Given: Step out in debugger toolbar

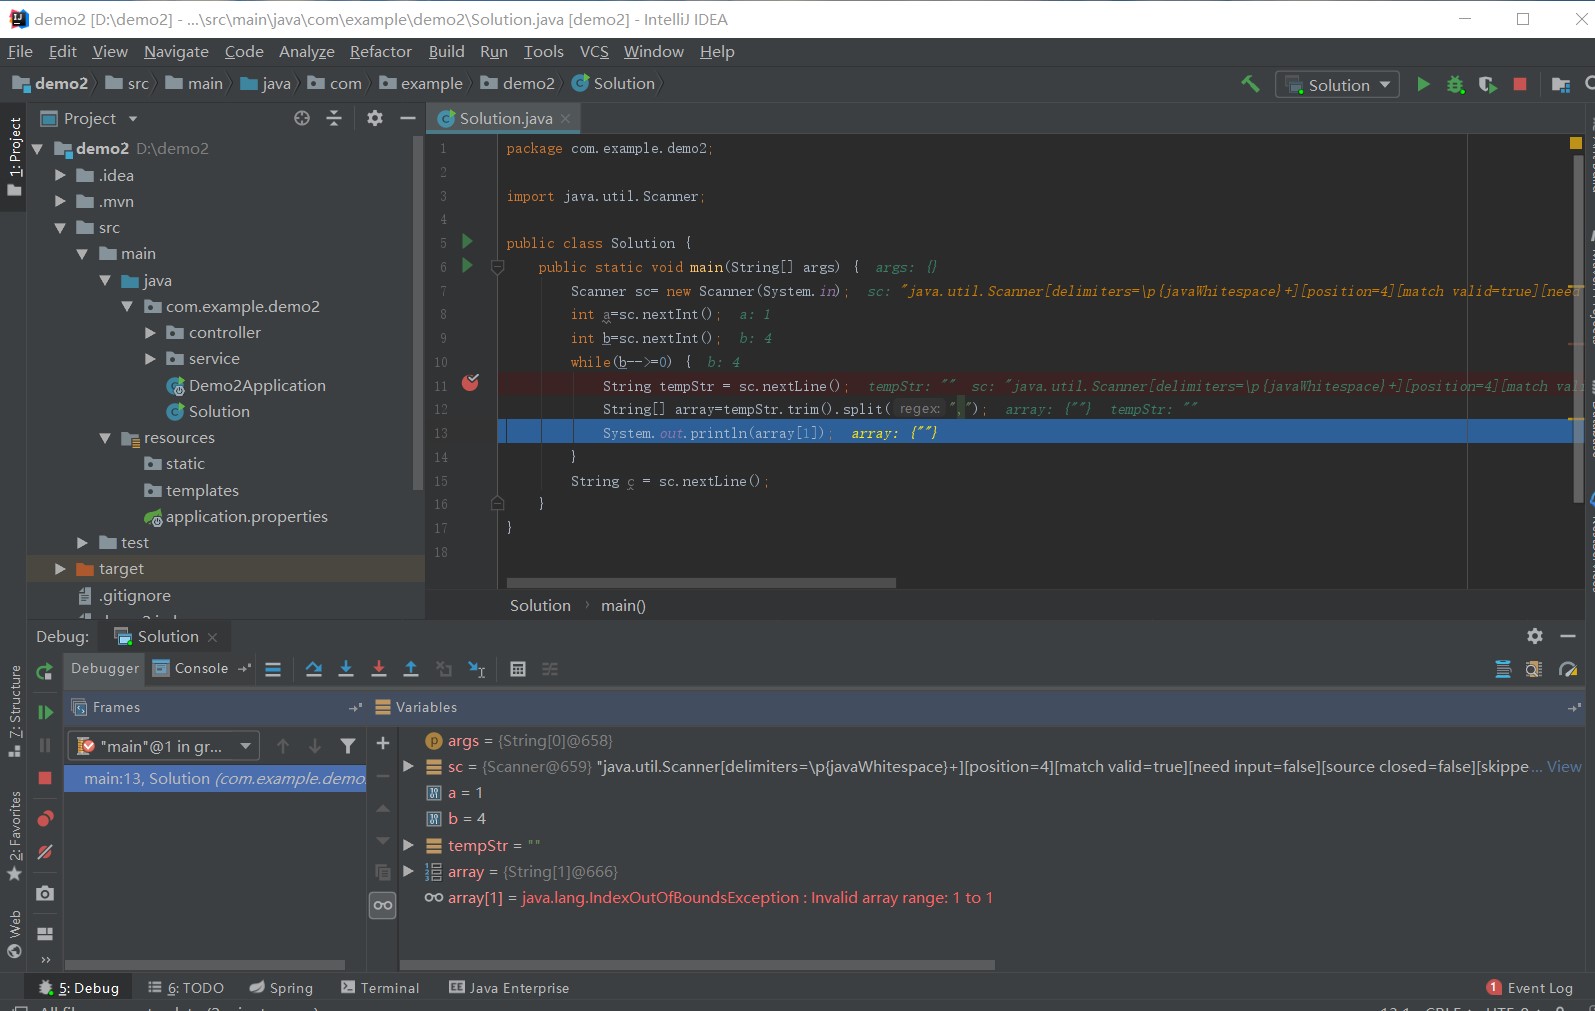Looking at the screenshot, I should (x=411, y=669).
